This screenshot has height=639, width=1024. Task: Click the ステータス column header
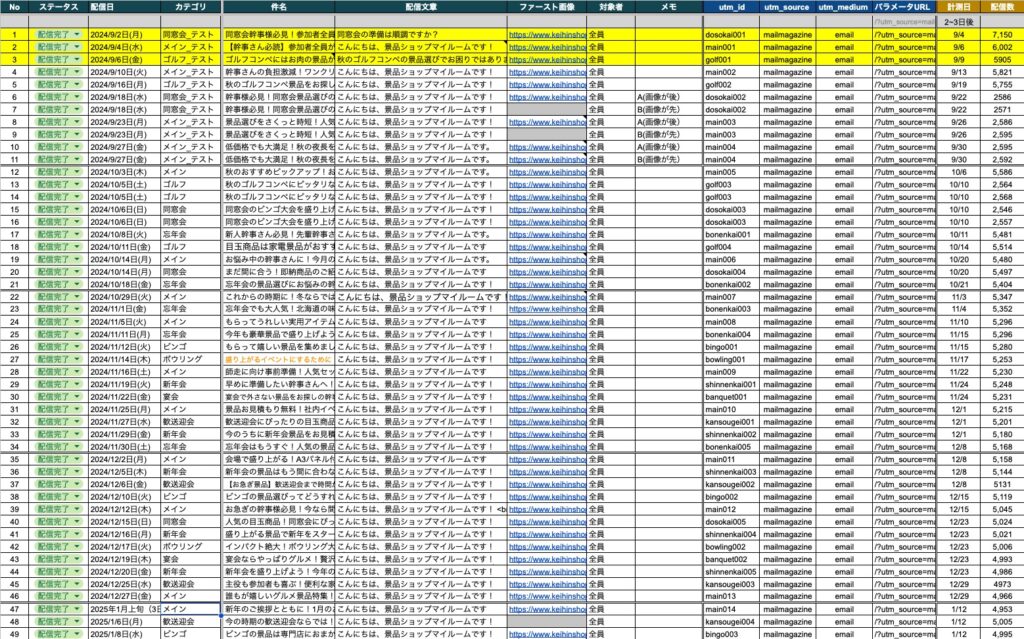(x=57, y=7)
